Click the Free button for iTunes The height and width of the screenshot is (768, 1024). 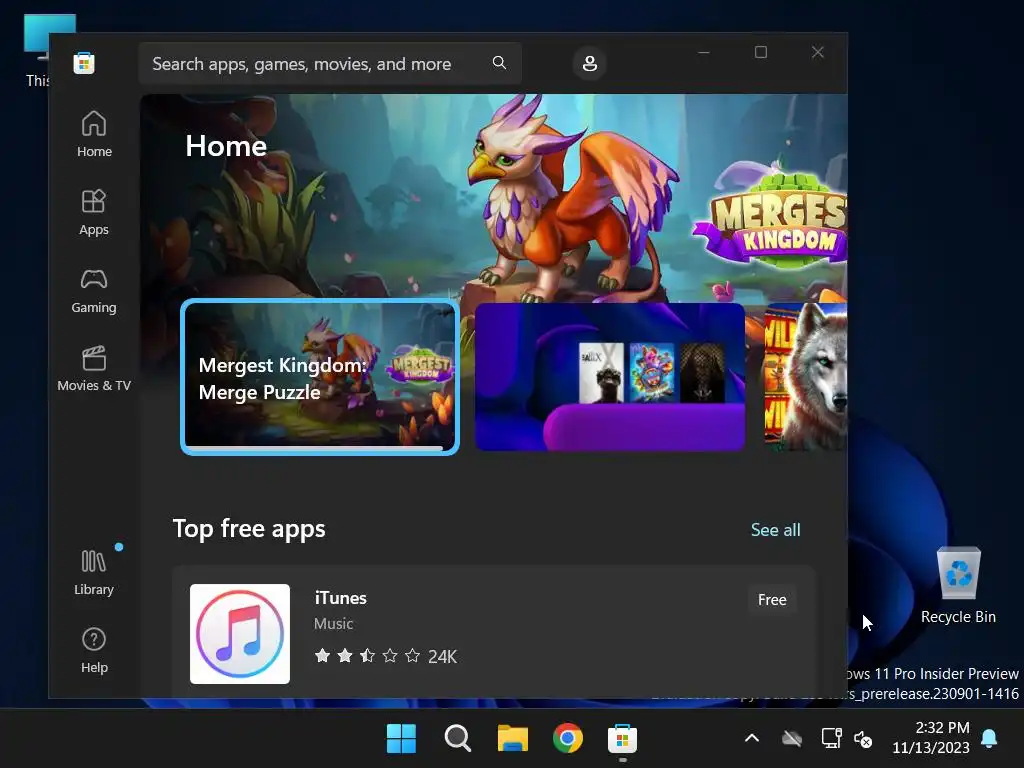[x=772, y=600]
